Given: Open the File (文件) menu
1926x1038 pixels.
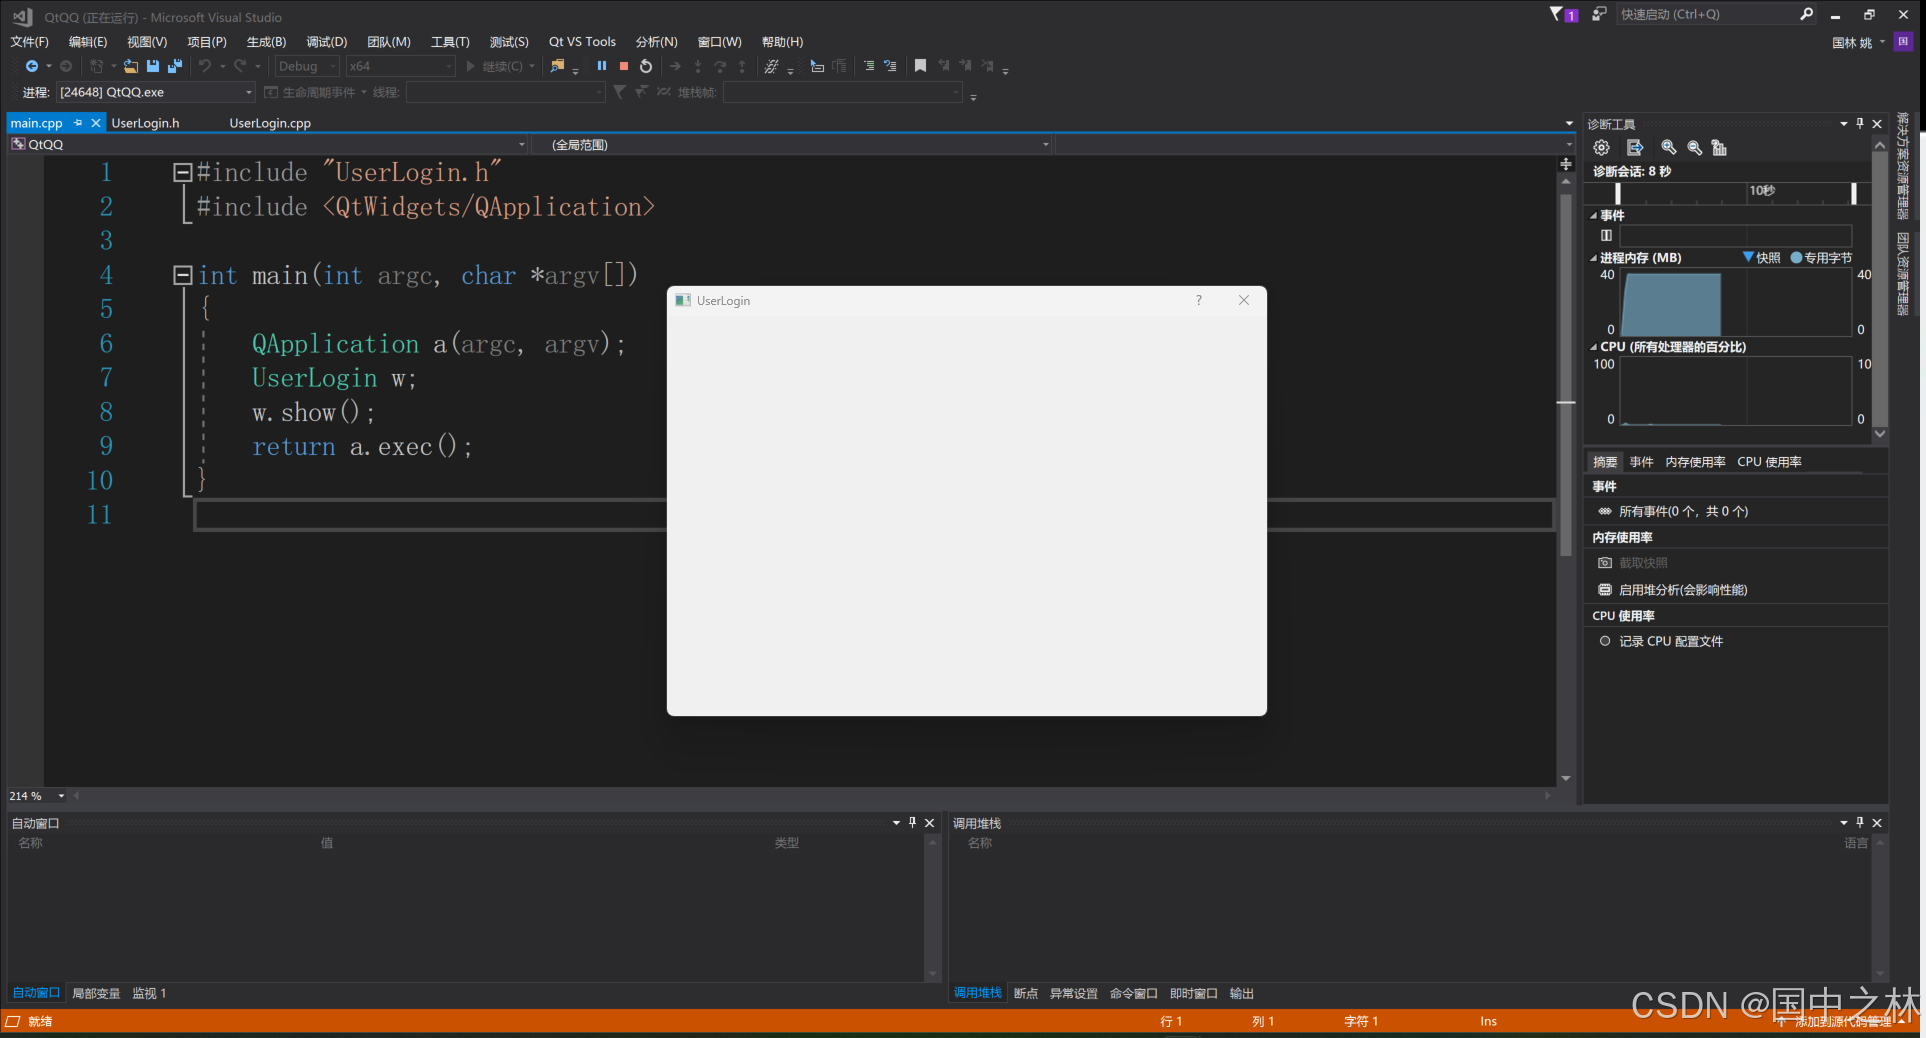Looking at the screenshot, I should [x=29, y=42].
